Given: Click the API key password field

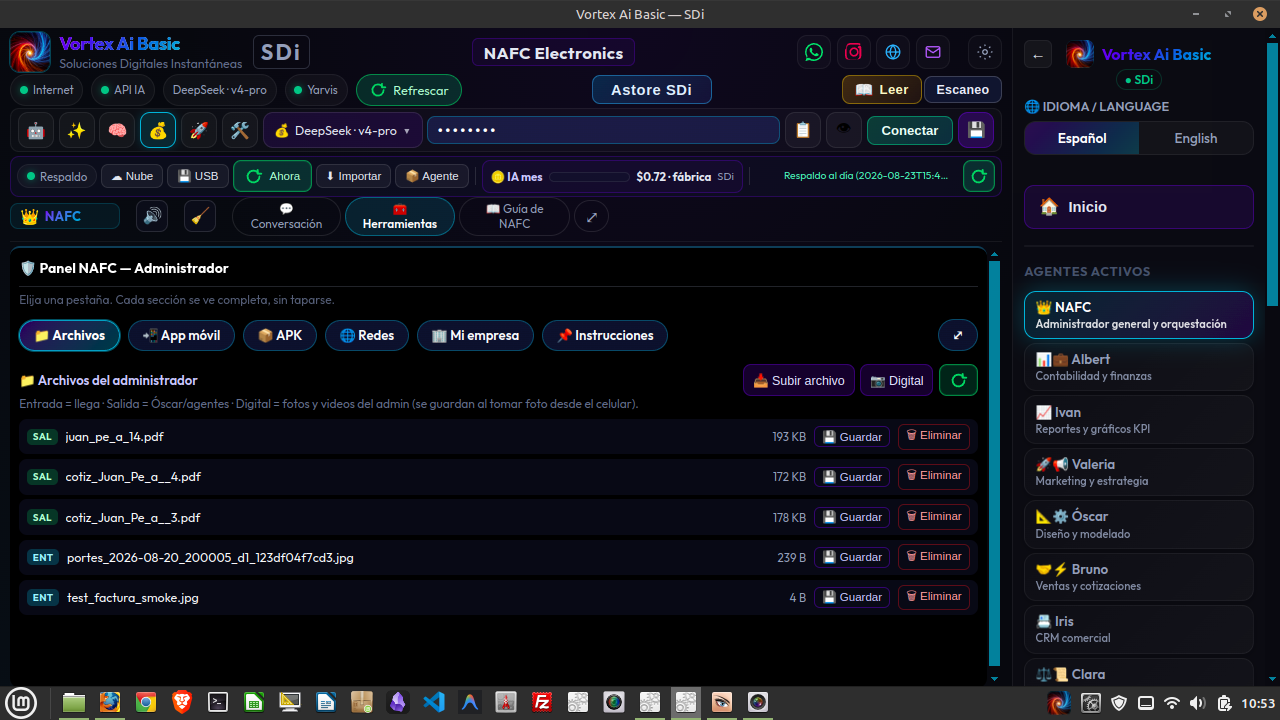Looking at the screenshot, I should coord(603,130).
